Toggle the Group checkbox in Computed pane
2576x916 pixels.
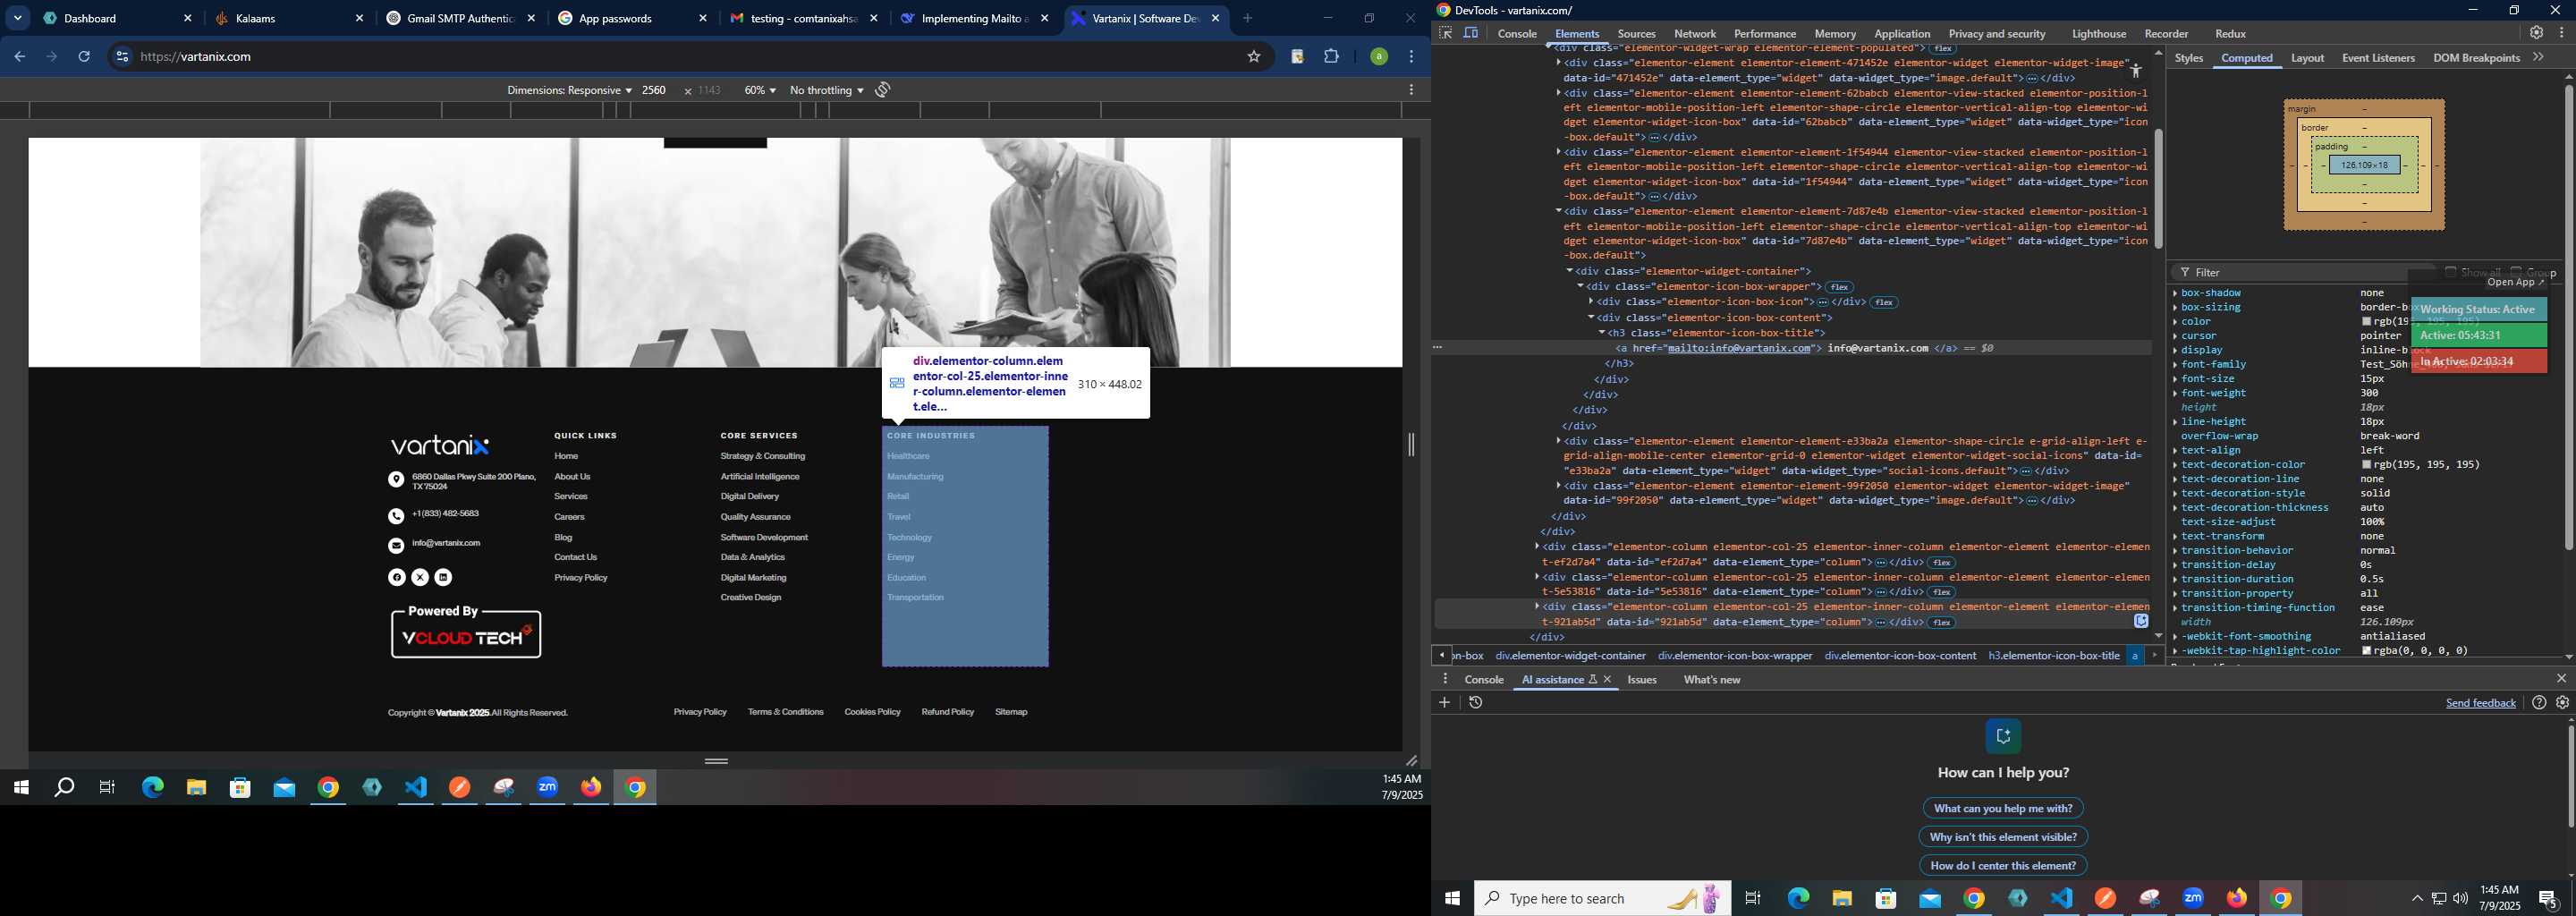click(x=2516, y=271)
